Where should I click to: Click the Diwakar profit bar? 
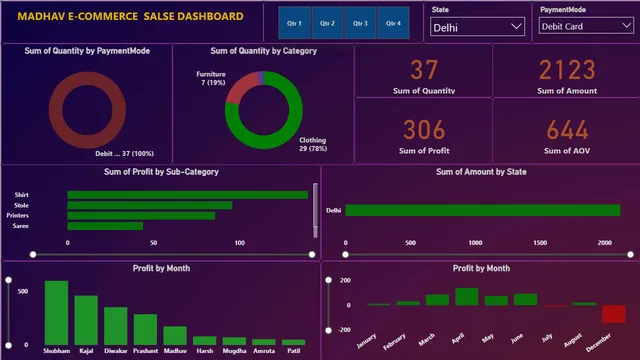pyautogui.click(x=116, y=326)
